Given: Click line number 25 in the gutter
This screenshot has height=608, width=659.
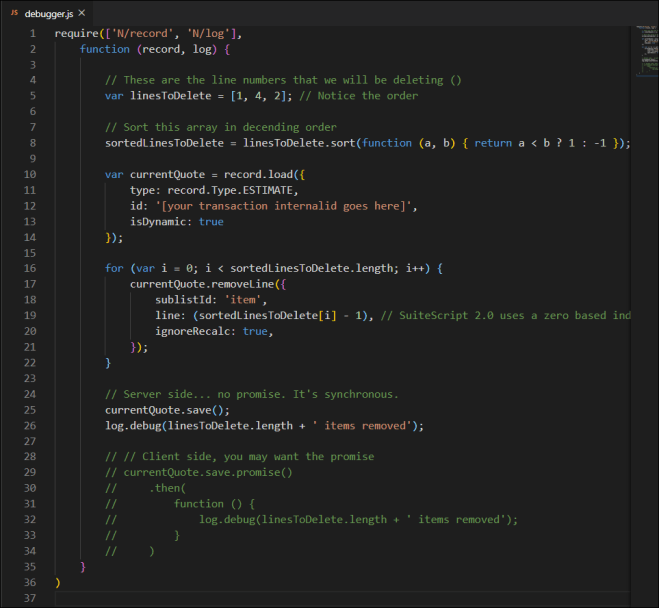Looking at the screenshot, I should click(x=30, y=410).
